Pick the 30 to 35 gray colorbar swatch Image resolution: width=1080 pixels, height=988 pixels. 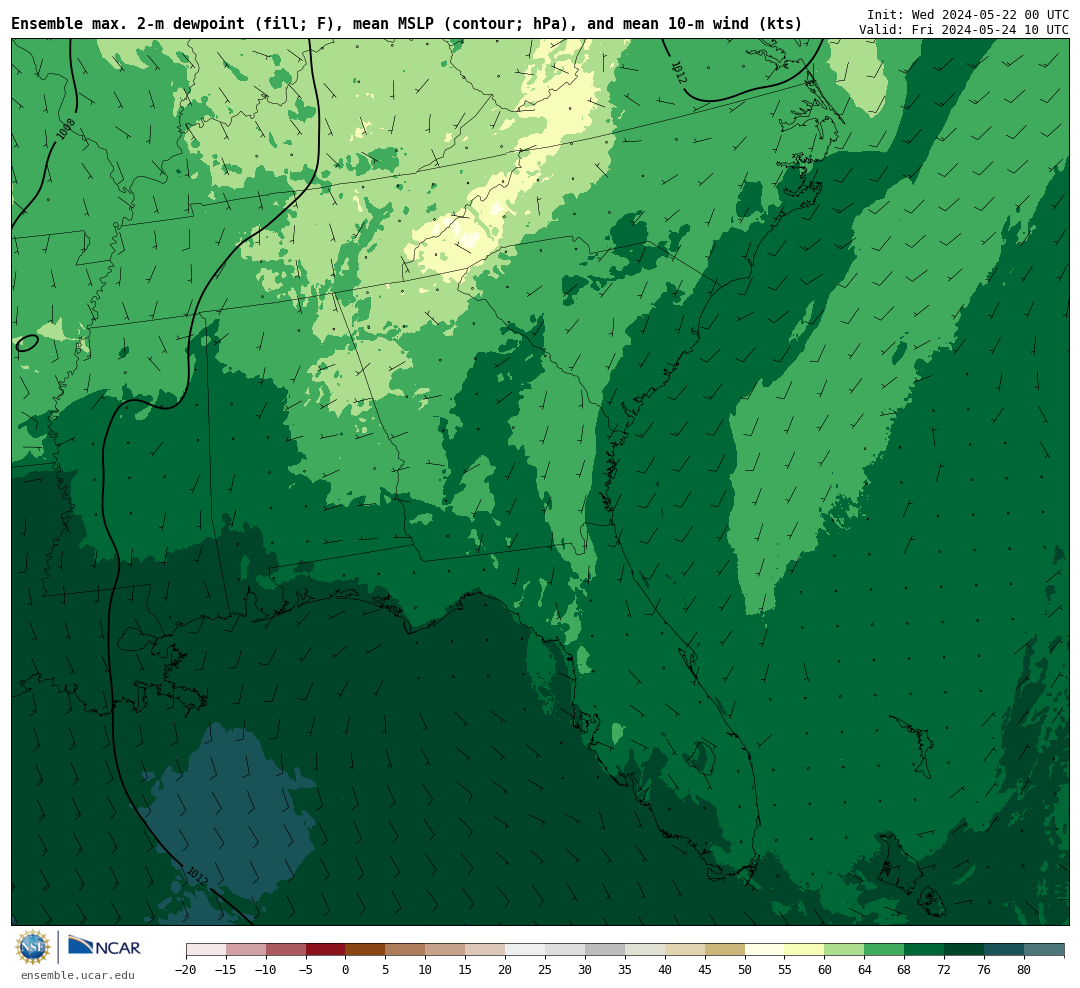605,950
